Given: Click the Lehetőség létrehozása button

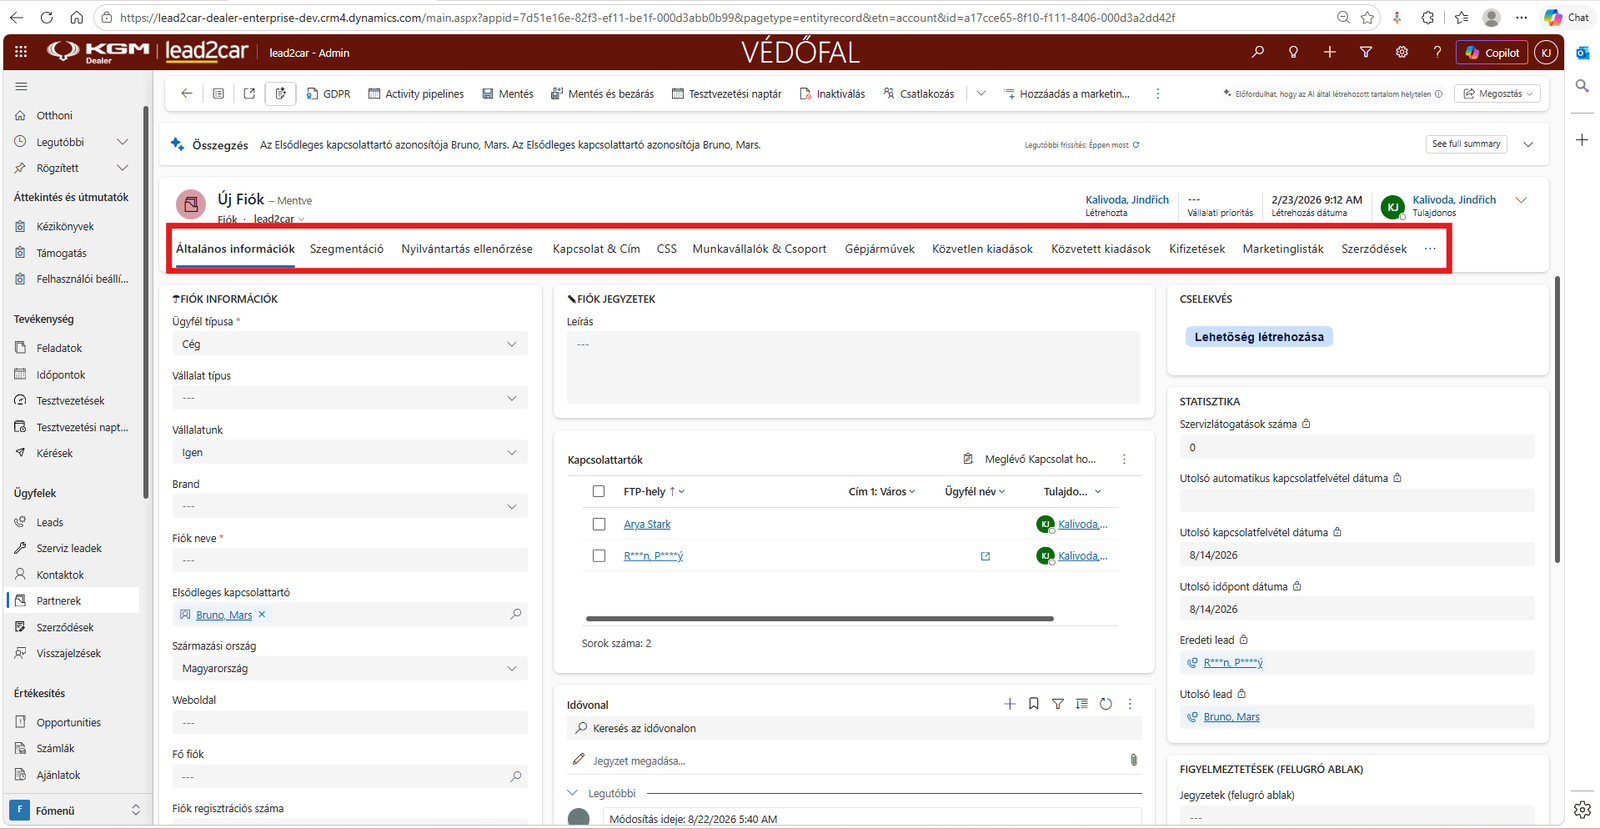Looking at the screenshot, I should click(x=1259, y=337).
